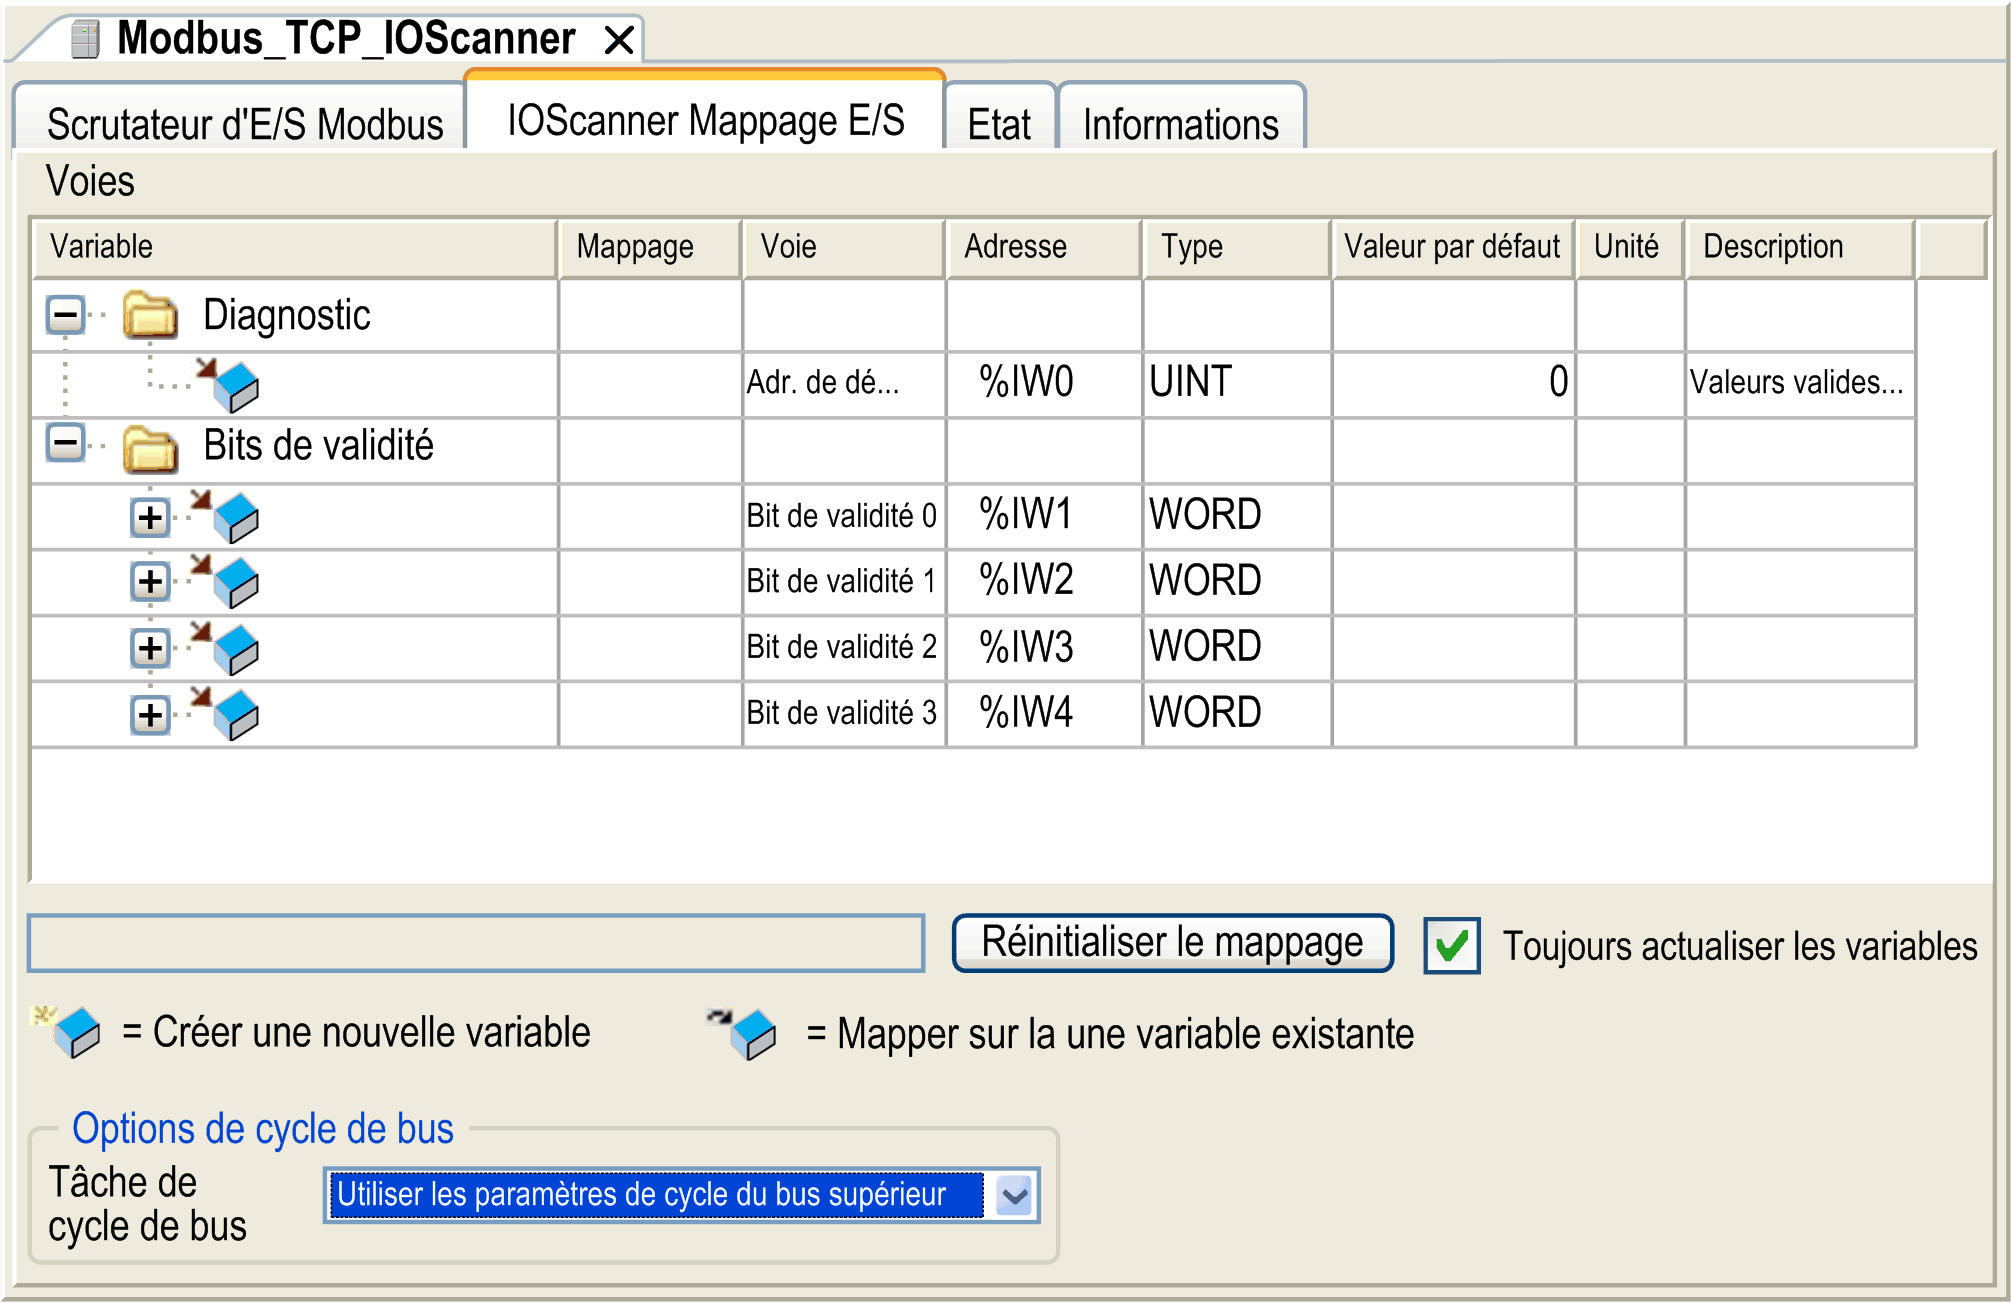
Task: Click the Diagnostic folder icon
Action: (150, 315)
